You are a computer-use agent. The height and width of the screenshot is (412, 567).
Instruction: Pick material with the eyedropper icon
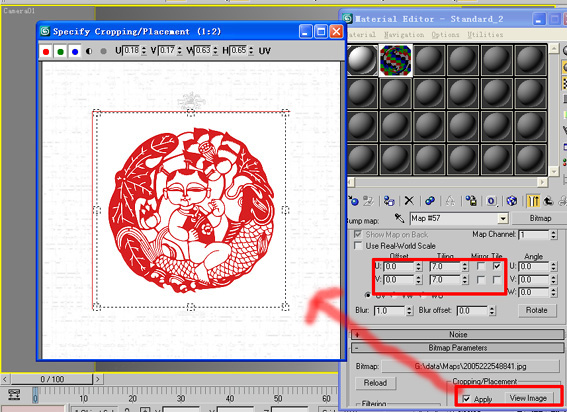point(399,218)
